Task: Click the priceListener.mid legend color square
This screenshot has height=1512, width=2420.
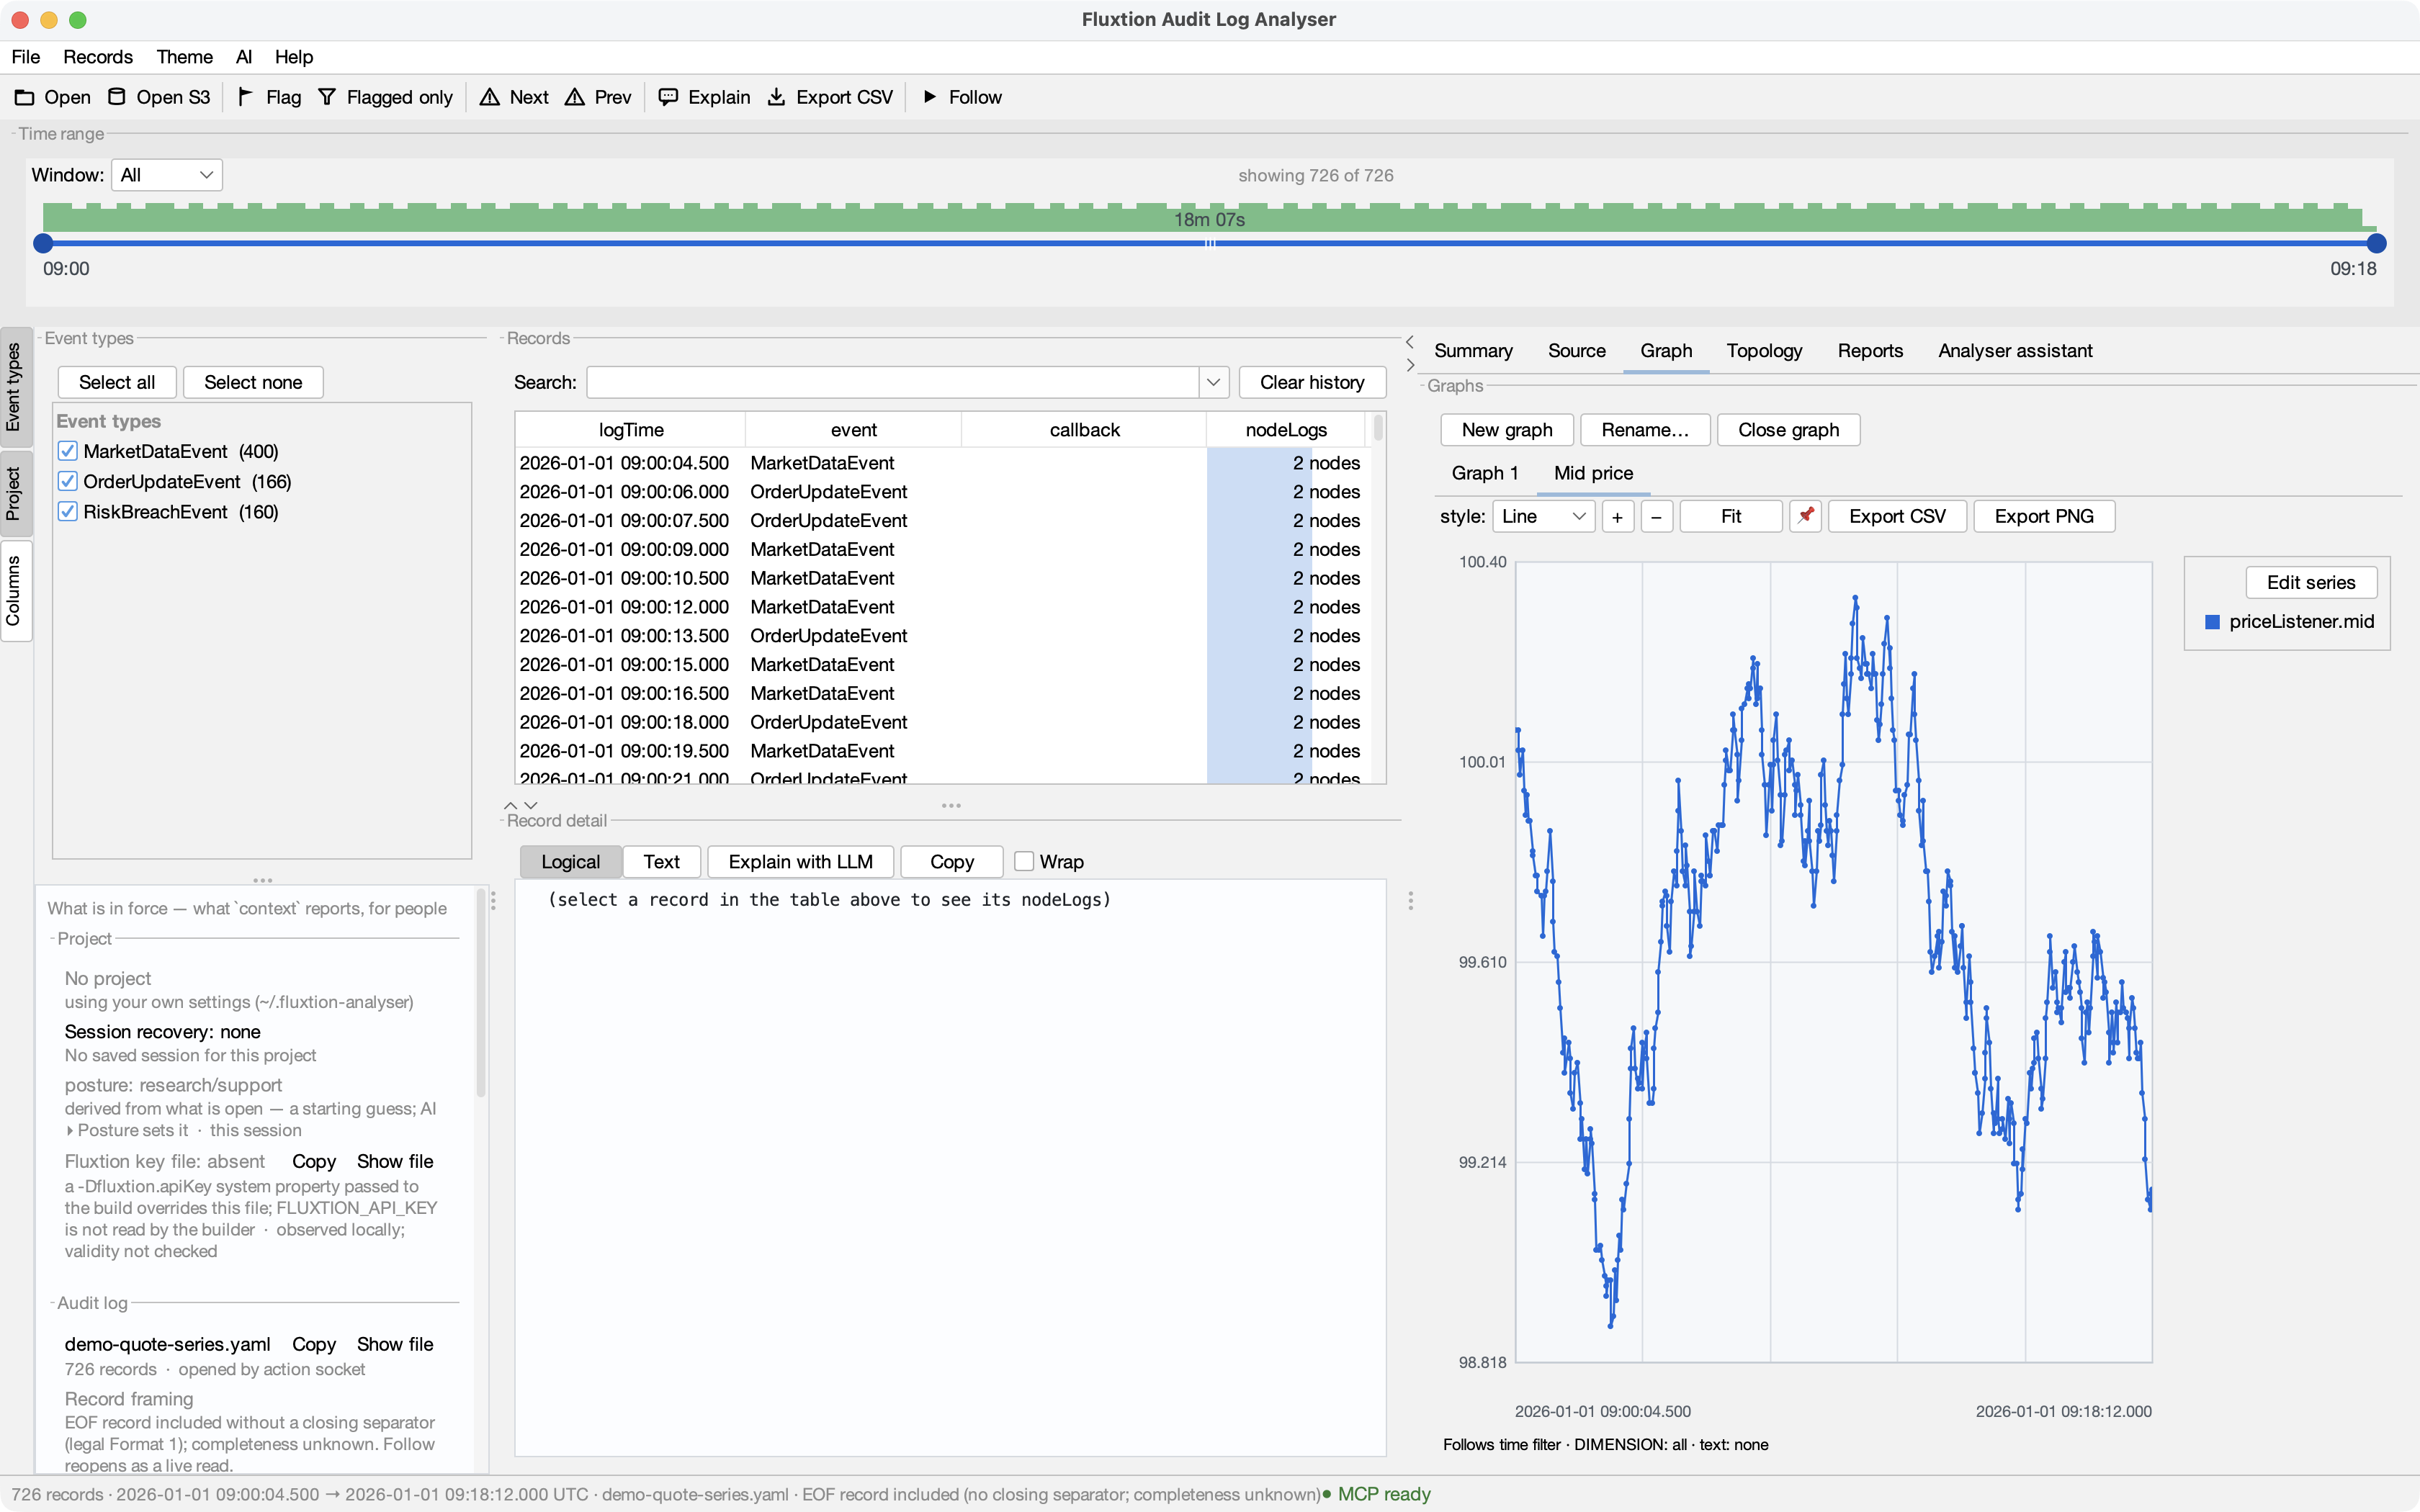Action: [x=2212, y=622]
